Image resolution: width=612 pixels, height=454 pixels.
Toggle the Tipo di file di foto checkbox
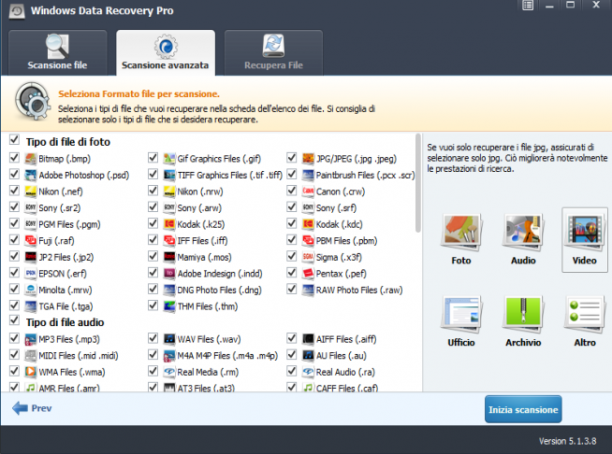click(x=14, y=139)
